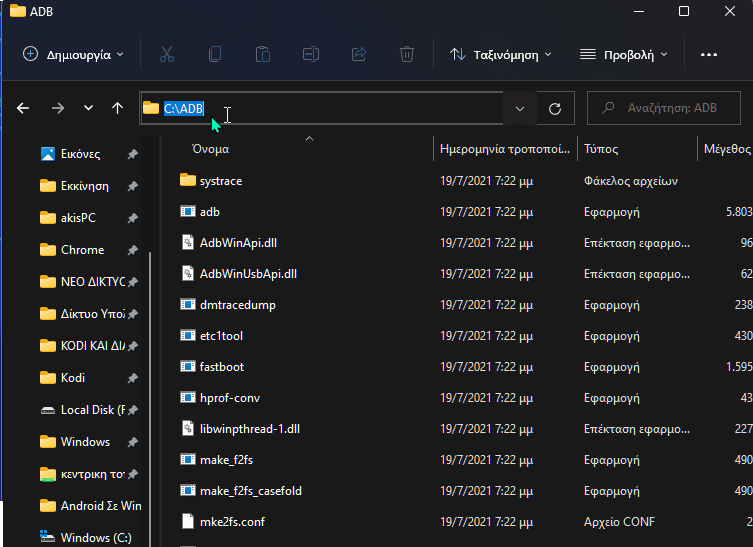
Task: Click the Rename icon in toolbar
Action: 311,54
